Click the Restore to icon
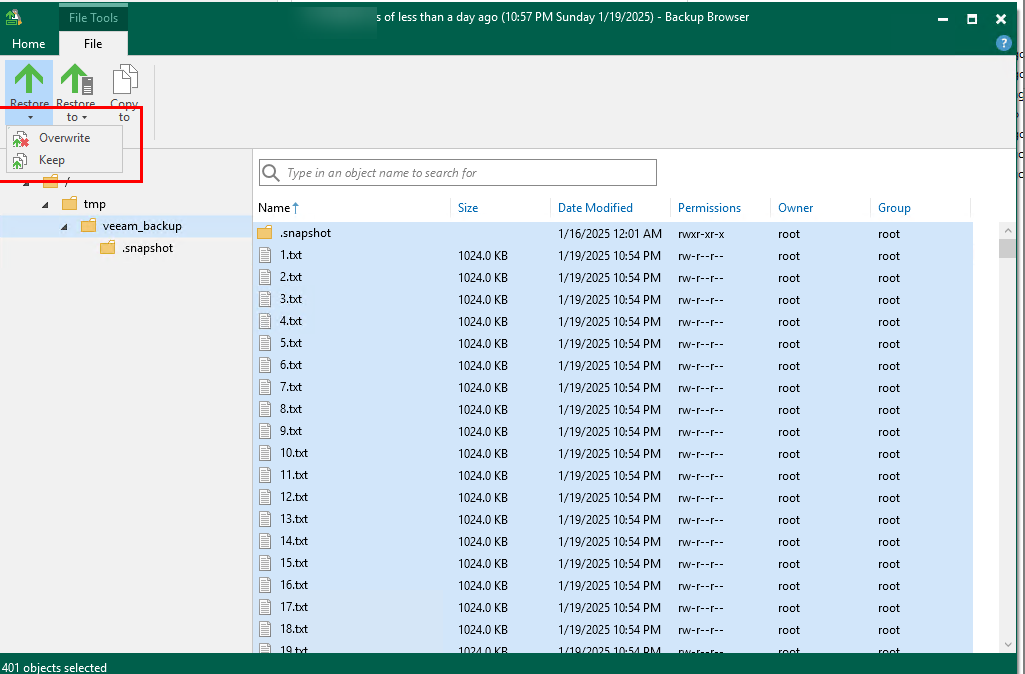The width and height of the screenshot is (1025, 674). pyautogui.click(x=75, y=79)
